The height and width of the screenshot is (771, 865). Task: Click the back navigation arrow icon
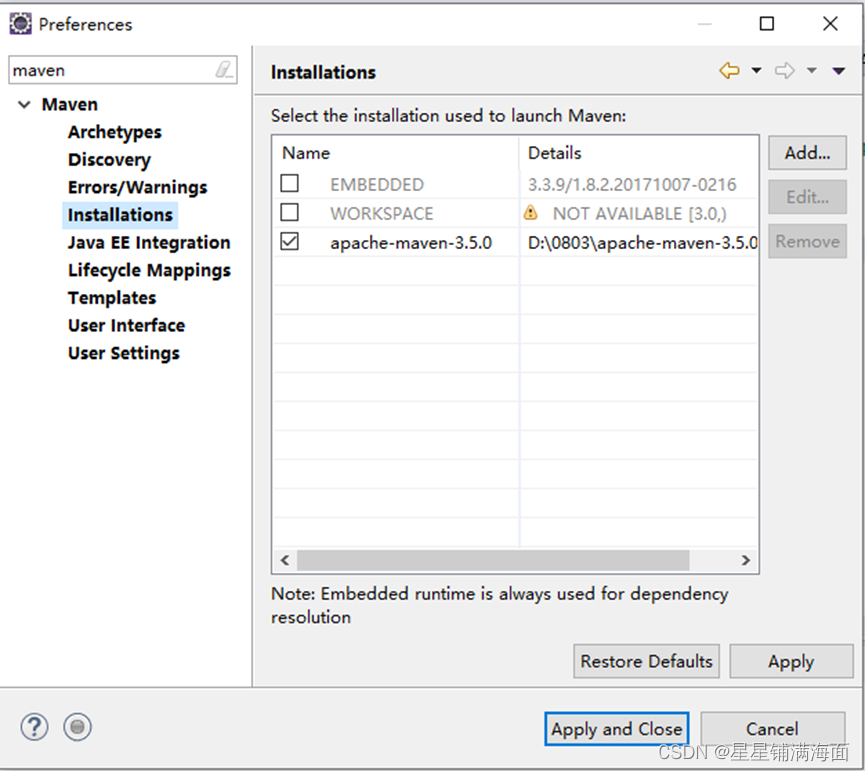point(729,71)
